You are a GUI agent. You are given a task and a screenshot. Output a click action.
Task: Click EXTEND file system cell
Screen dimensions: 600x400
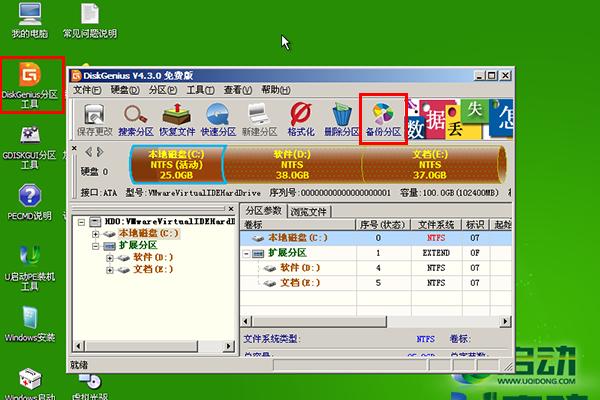tap(436, 253)
